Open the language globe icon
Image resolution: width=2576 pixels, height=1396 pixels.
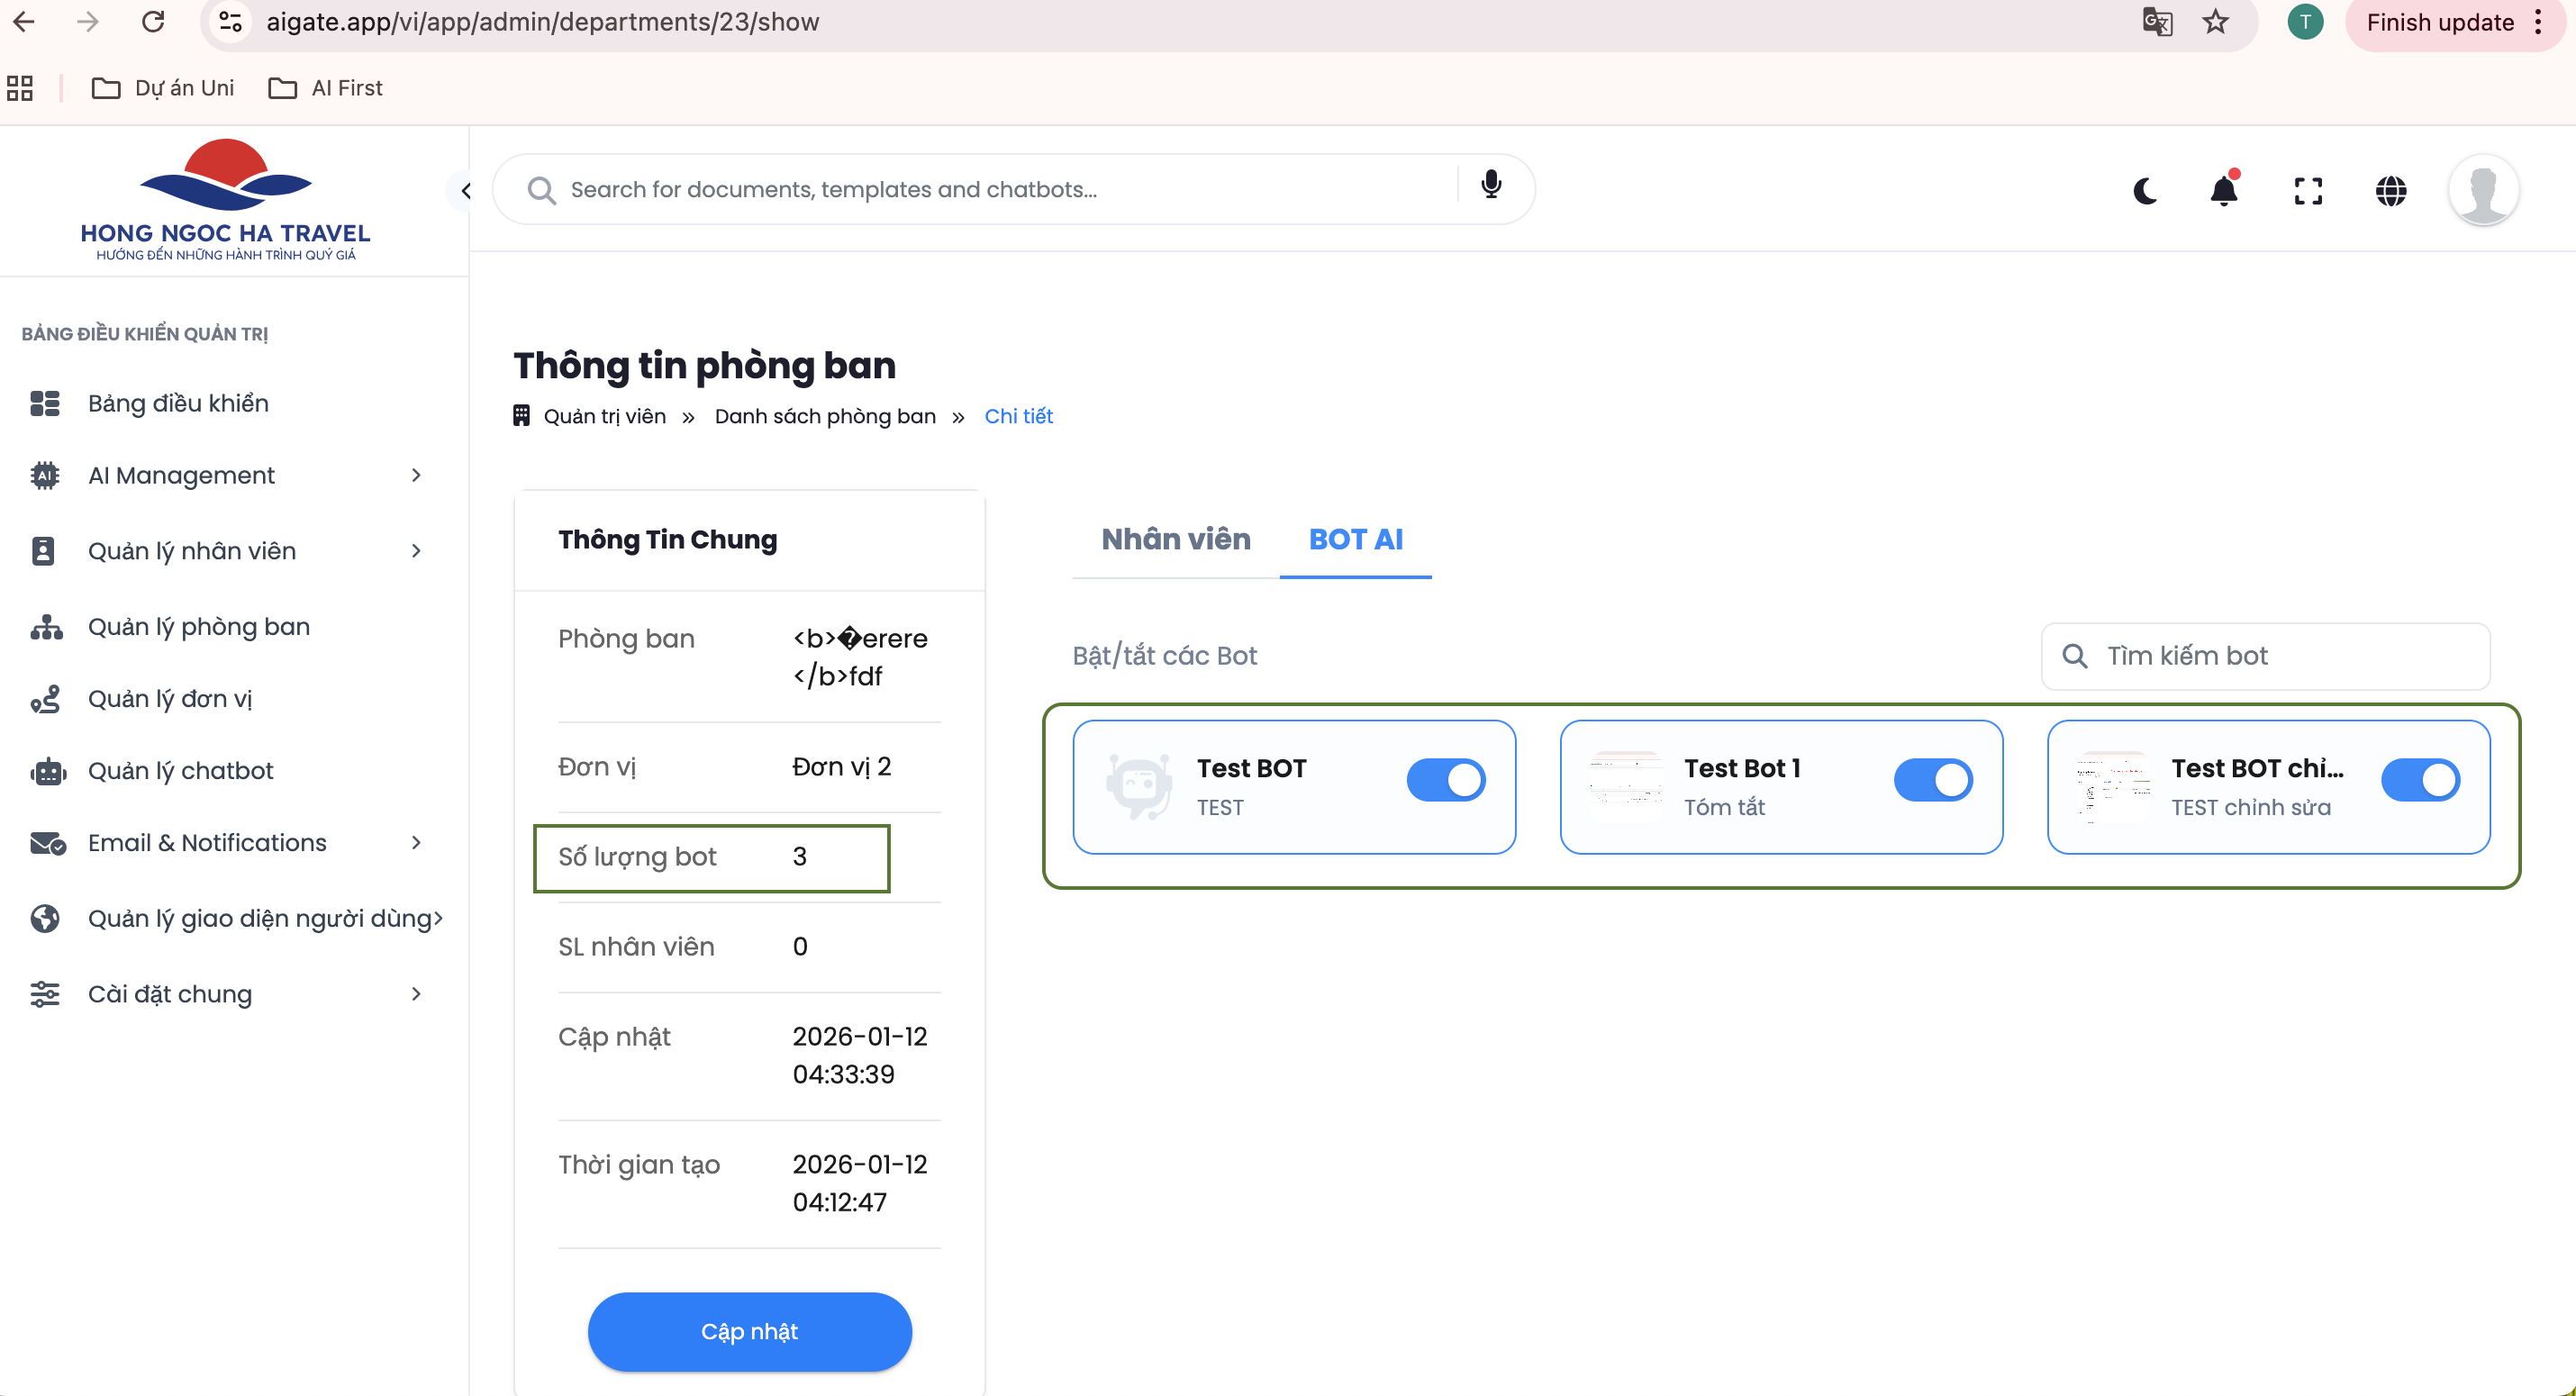2390,190
